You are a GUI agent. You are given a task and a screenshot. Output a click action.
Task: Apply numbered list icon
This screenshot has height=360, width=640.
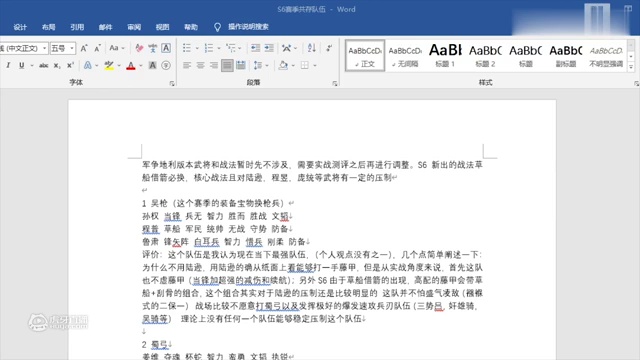click(x=209, y=48)
